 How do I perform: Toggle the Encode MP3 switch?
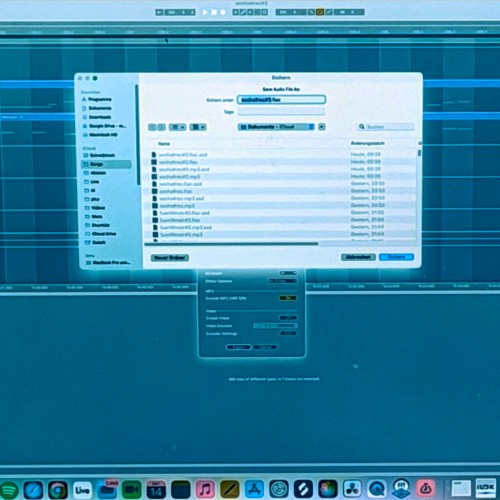288,298
